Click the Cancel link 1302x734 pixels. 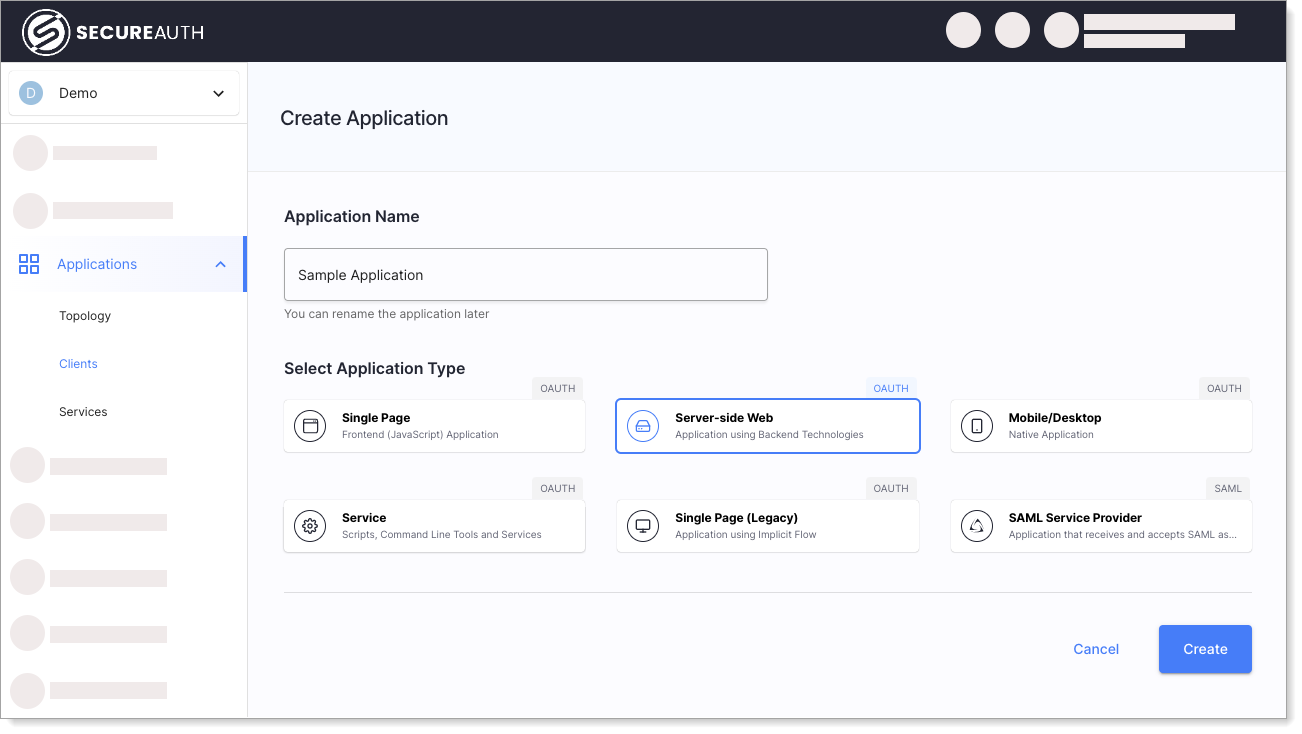[x=1096, y=649]
